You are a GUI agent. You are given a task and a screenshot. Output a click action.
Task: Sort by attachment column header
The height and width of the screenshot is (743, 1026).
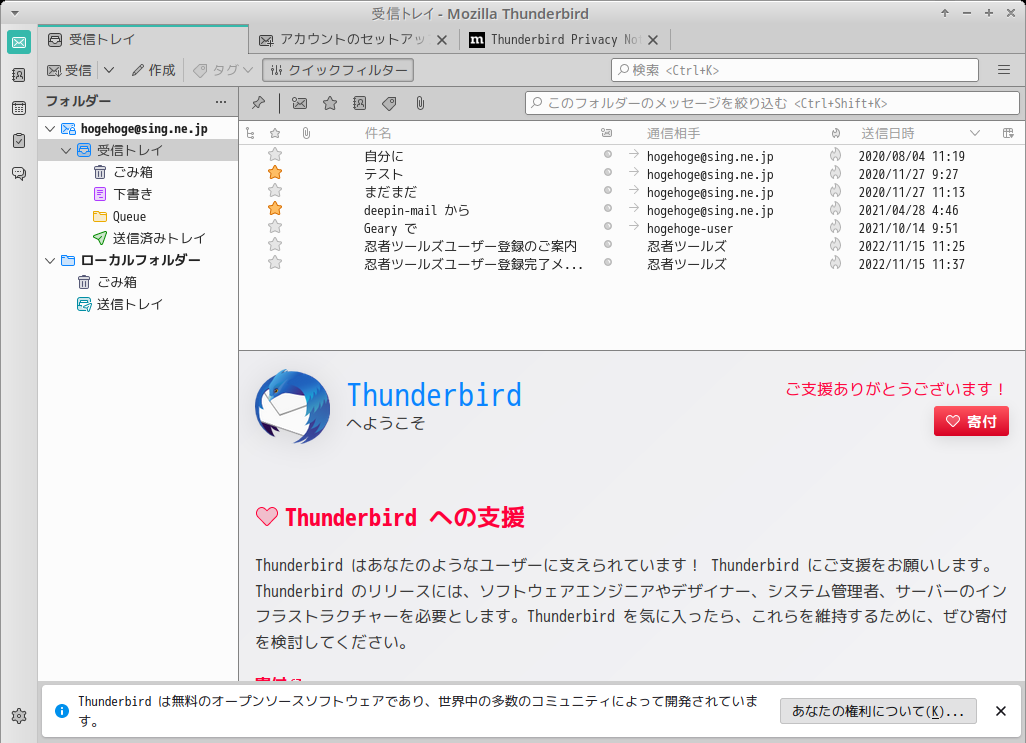coord(306,133)
